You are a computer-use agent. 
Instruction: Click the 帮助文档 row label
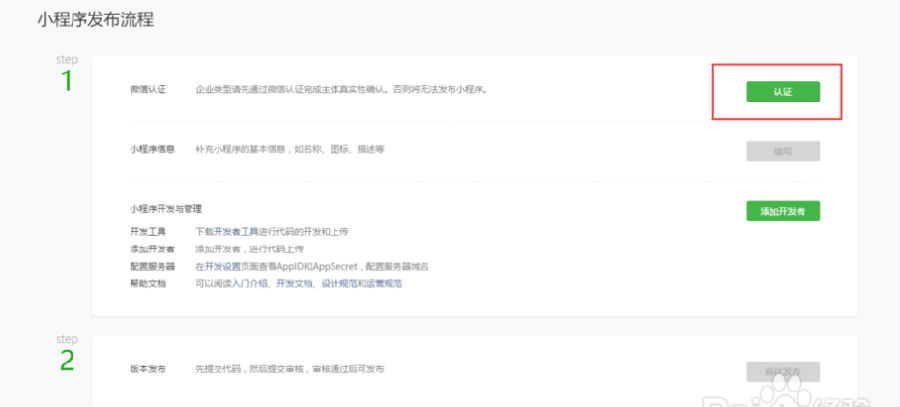[148, 284]
